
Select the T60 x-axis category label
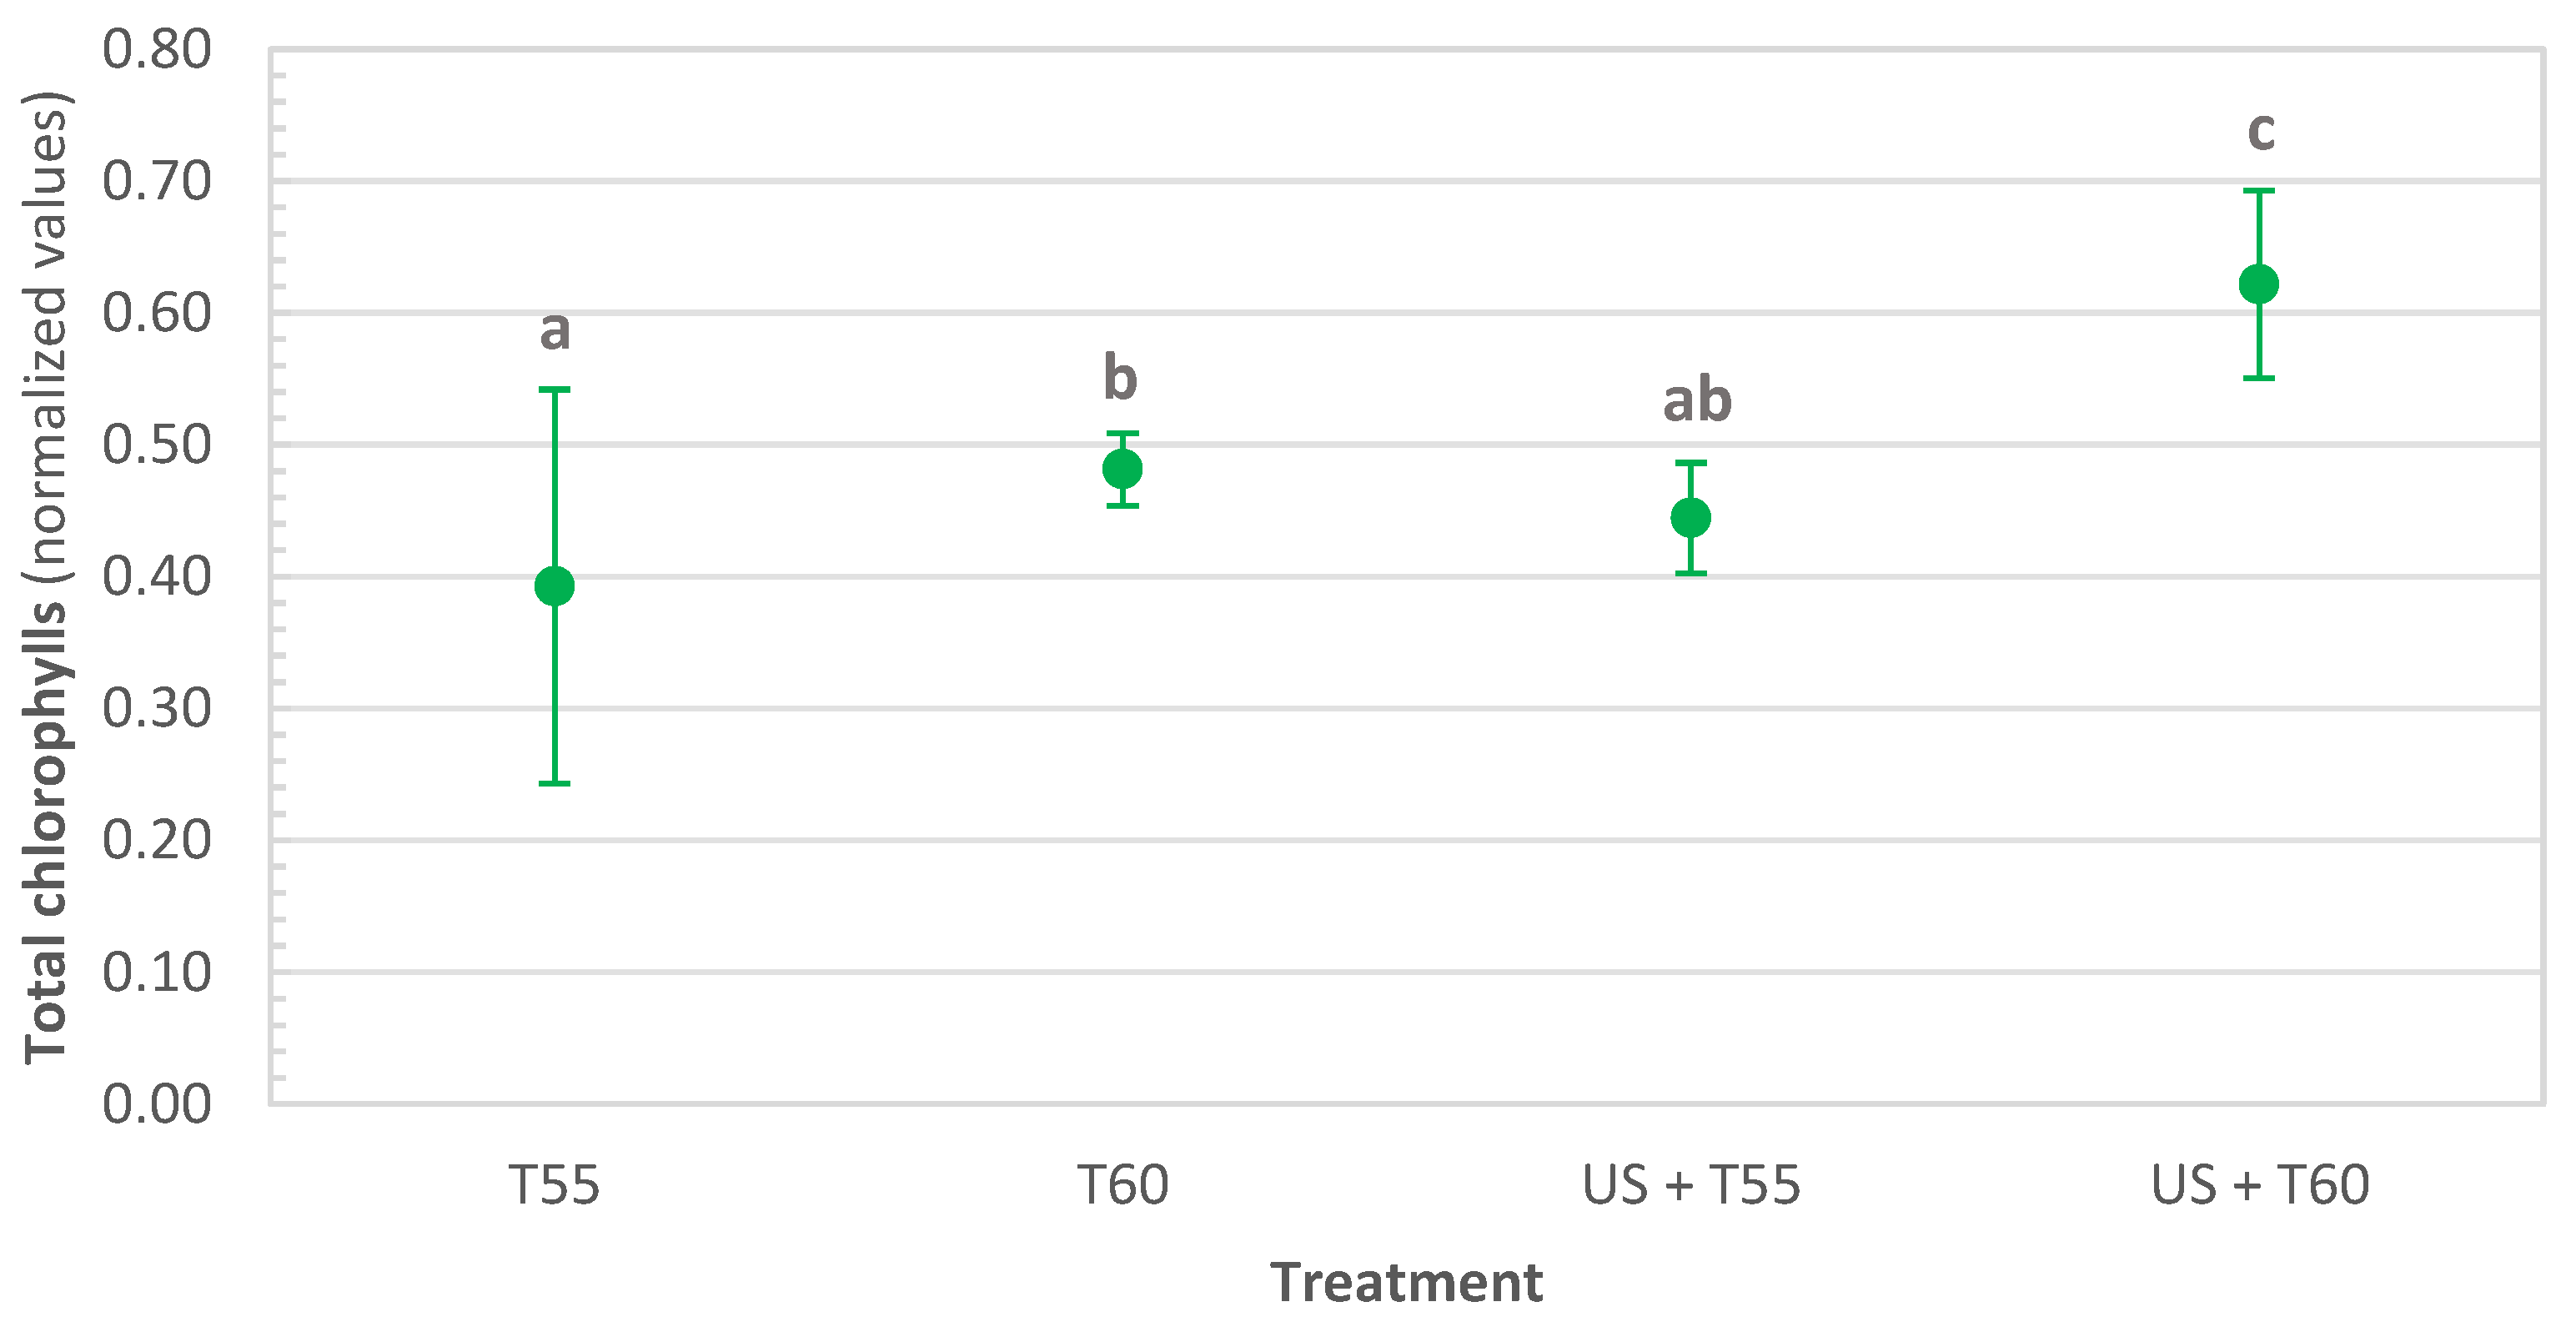pyautogui.click(x=1122, y=1185)
